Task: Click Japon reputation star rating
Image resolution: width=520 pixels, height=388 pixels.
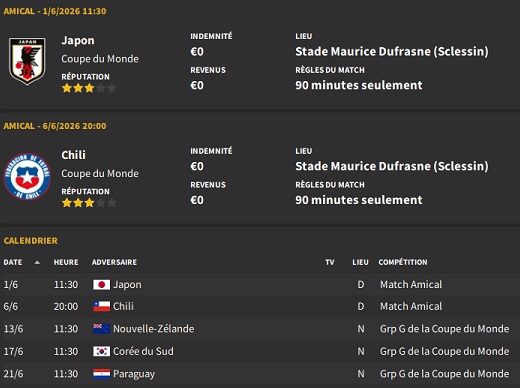Action: tap(89, 88)
